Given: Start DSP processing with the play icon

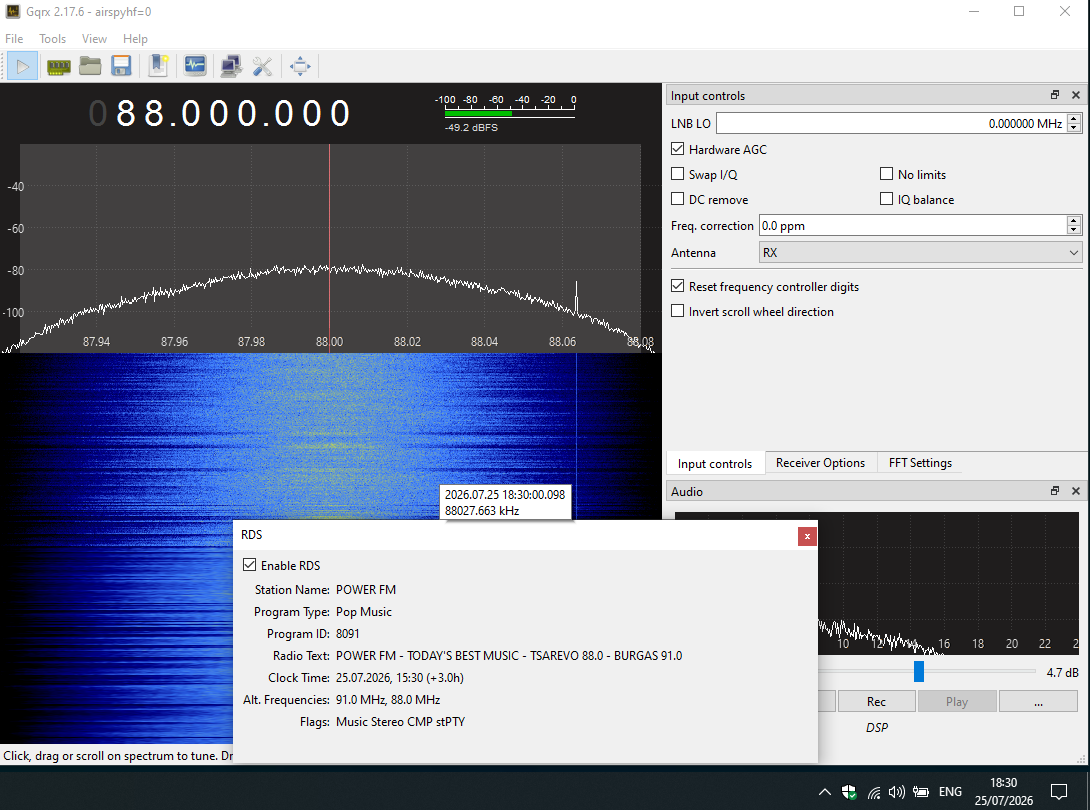Looking at the screenshot, I should coord(22,67).
